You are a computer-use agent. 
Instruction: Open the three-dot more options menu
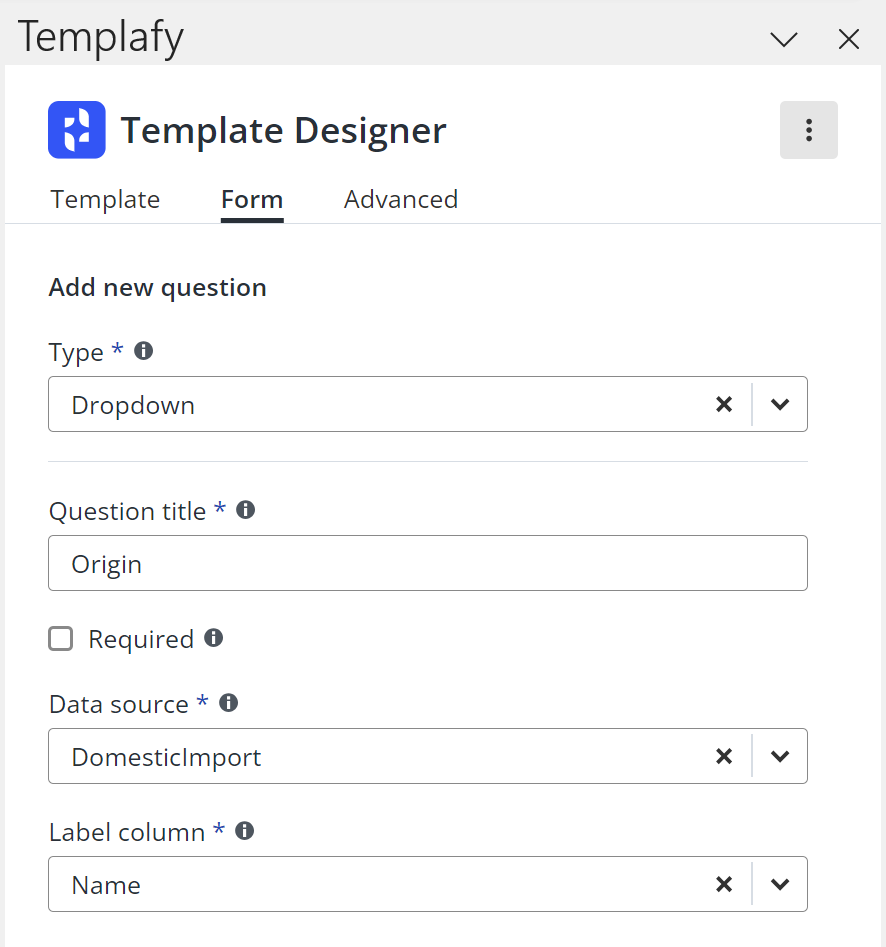tap(808, 130)
